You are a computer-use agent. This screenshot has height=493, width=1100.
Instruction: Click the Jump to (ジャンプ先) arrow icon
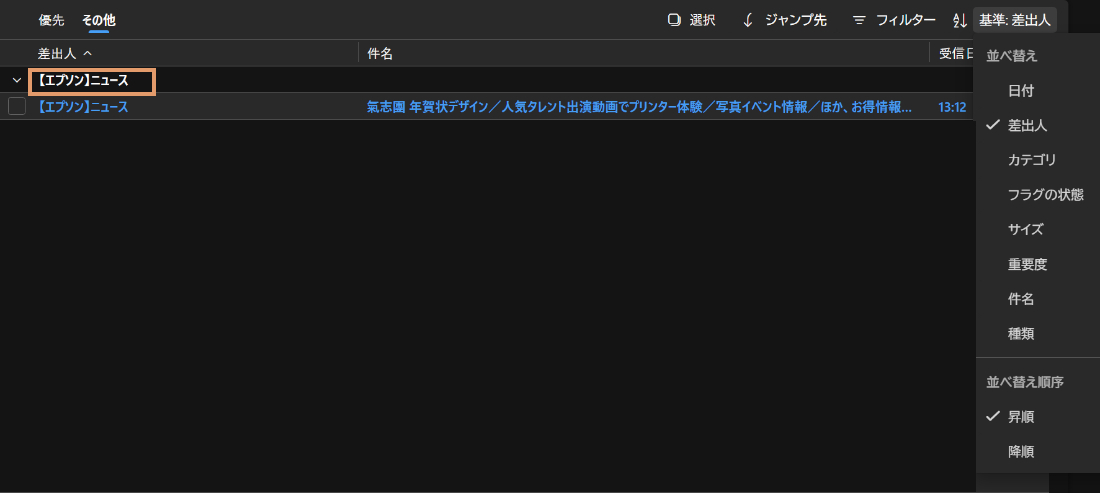point(748,20)
